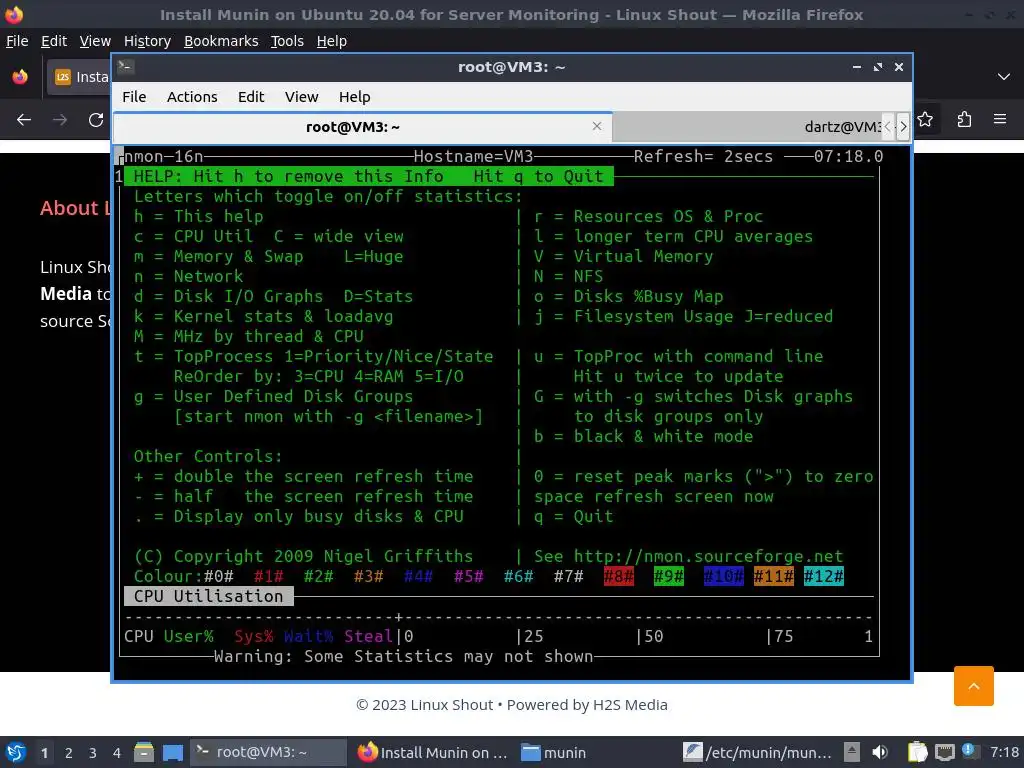Click 'http://nmon.sourceforge.net' text in terminal

[708, 556]
